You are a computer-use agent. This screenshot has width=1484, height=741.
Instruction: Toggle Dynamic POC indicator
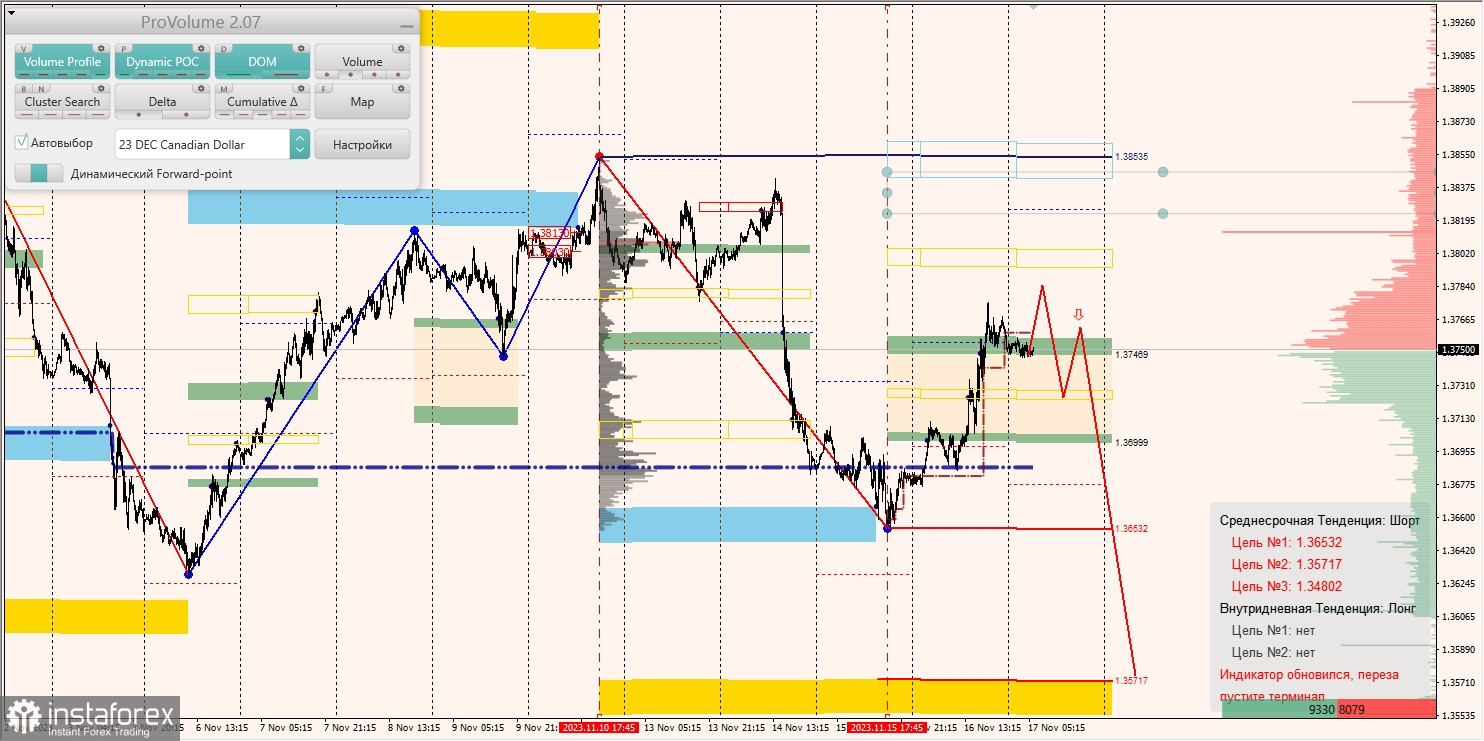coord(162,61)
